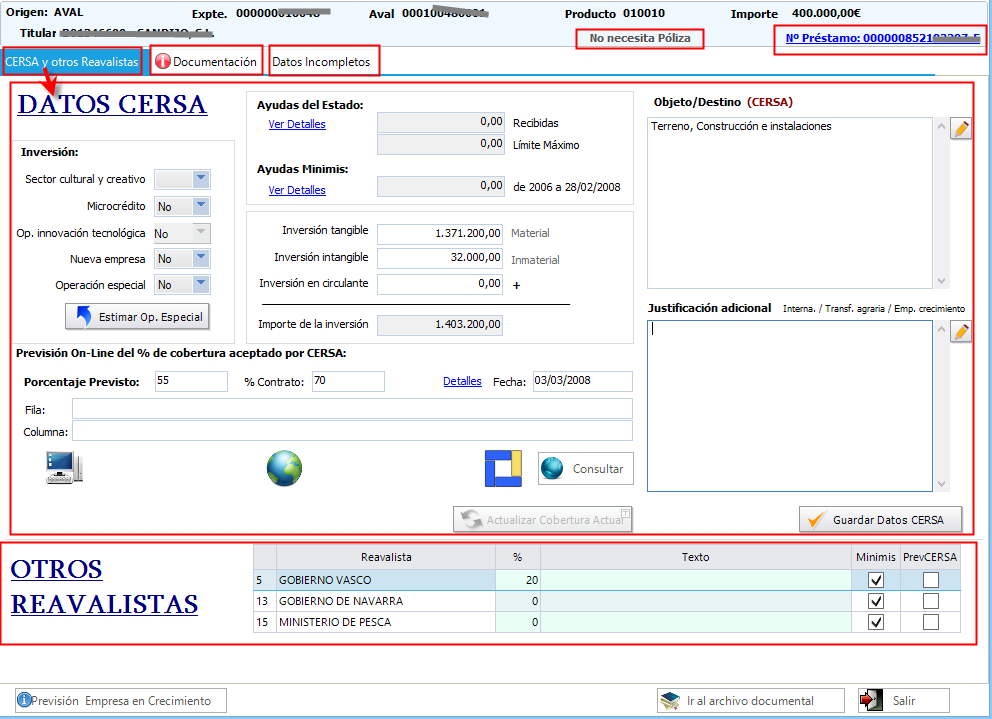Click the blue and yellow square logo icon

click(503, 468)
